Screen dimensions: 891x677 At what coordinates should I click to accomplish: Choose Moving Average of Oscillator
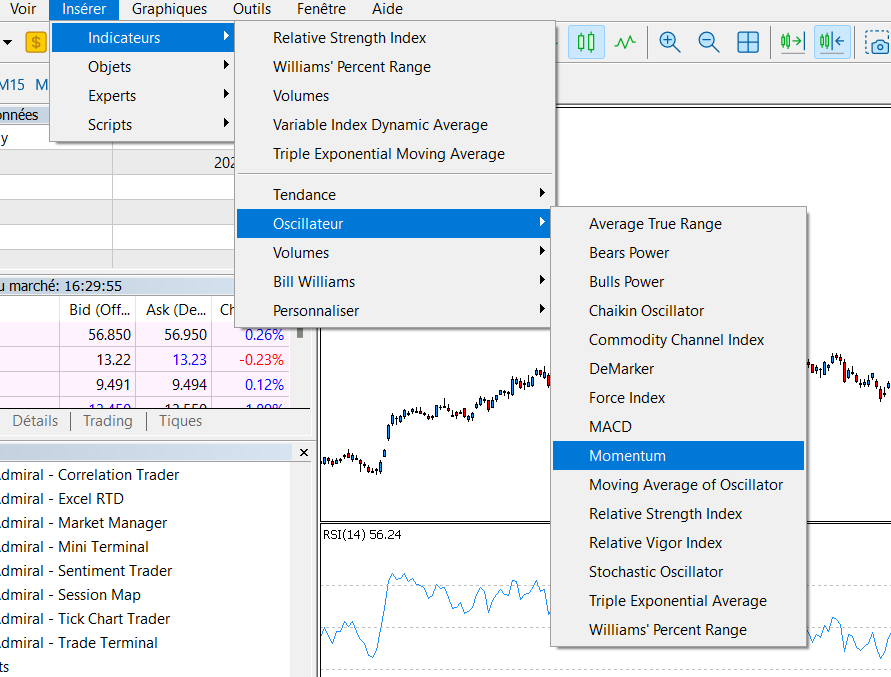click(x=678, y=484)
